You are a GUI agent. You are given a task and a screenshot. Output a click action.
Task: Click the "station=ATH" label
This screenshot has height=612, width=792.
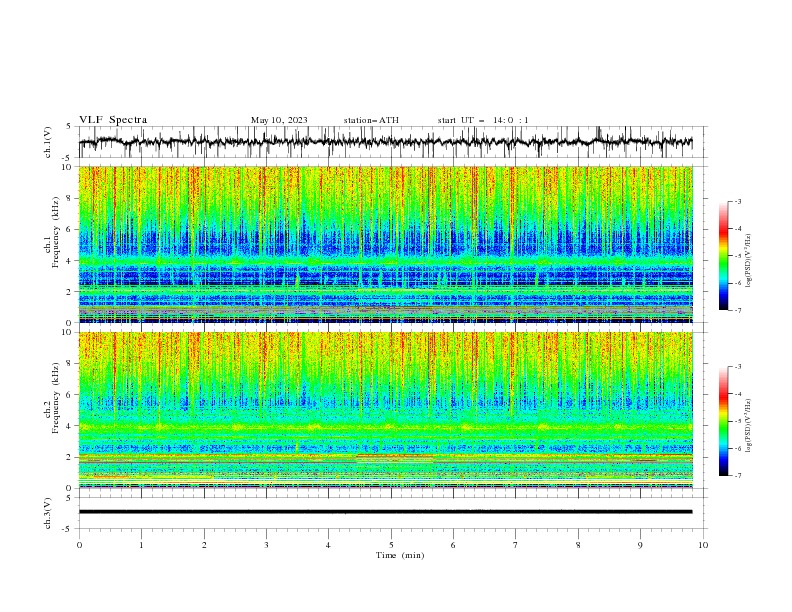(371, 120)
